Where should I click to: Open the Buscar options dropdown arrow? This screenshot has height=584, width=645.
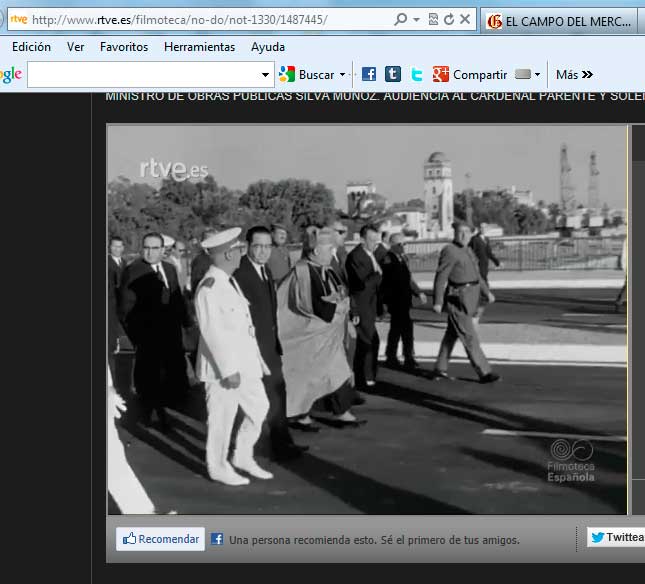(342, 75)
